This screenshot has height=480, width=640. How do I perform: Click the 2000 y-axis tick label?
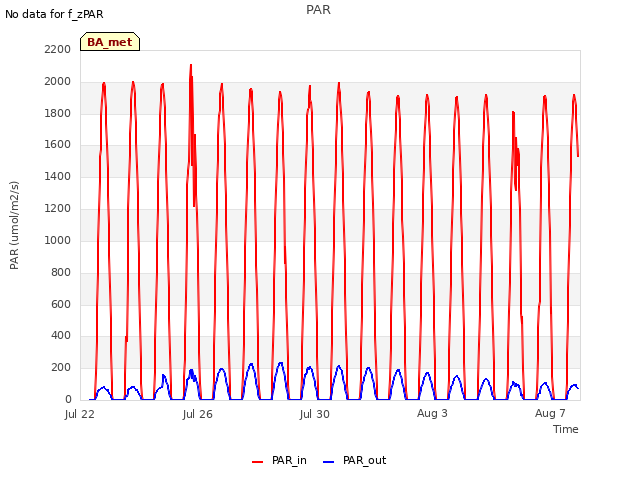58,82
